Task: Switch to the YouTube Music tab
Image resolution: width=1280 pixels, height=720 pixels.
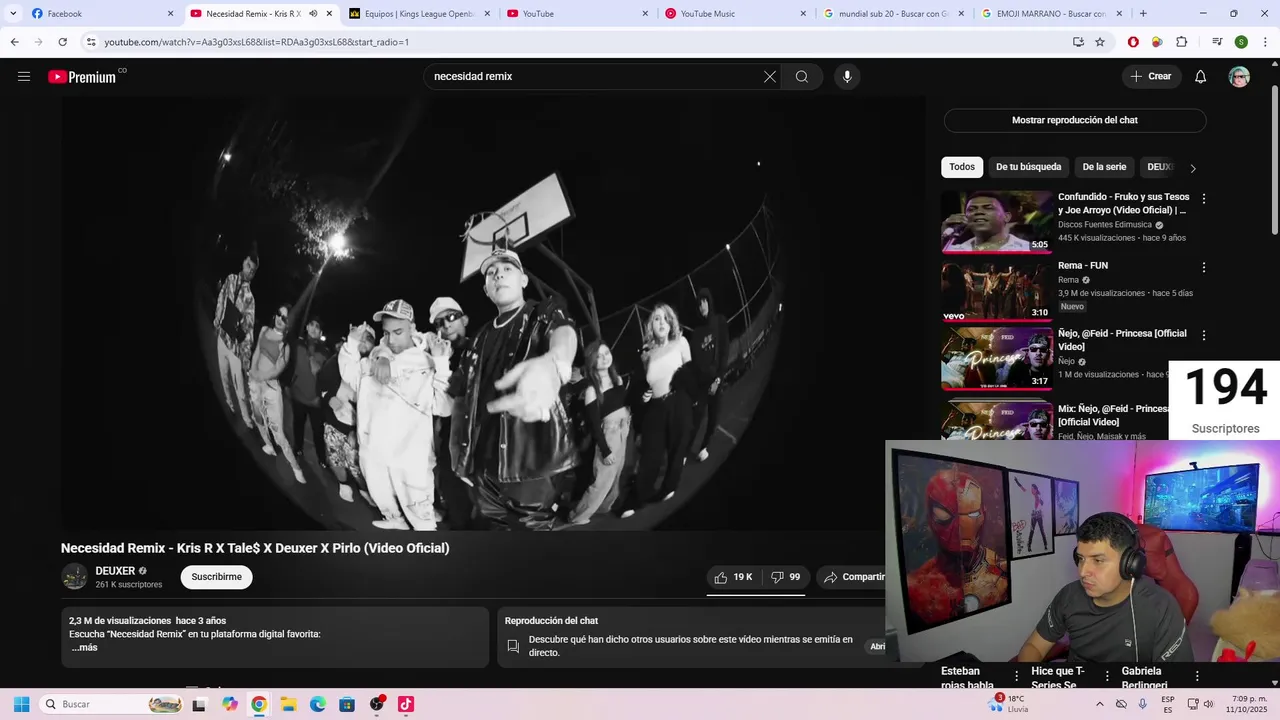Action: tap(736, 14)
